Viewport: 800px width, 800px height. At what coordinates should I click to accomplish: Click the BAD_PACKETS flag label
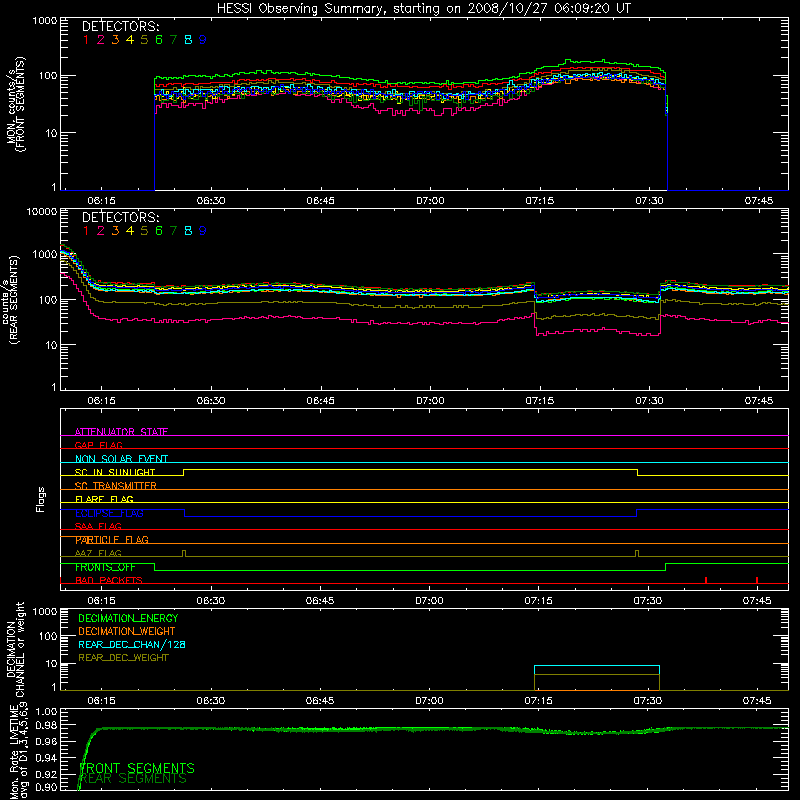[x=109, y=580]
